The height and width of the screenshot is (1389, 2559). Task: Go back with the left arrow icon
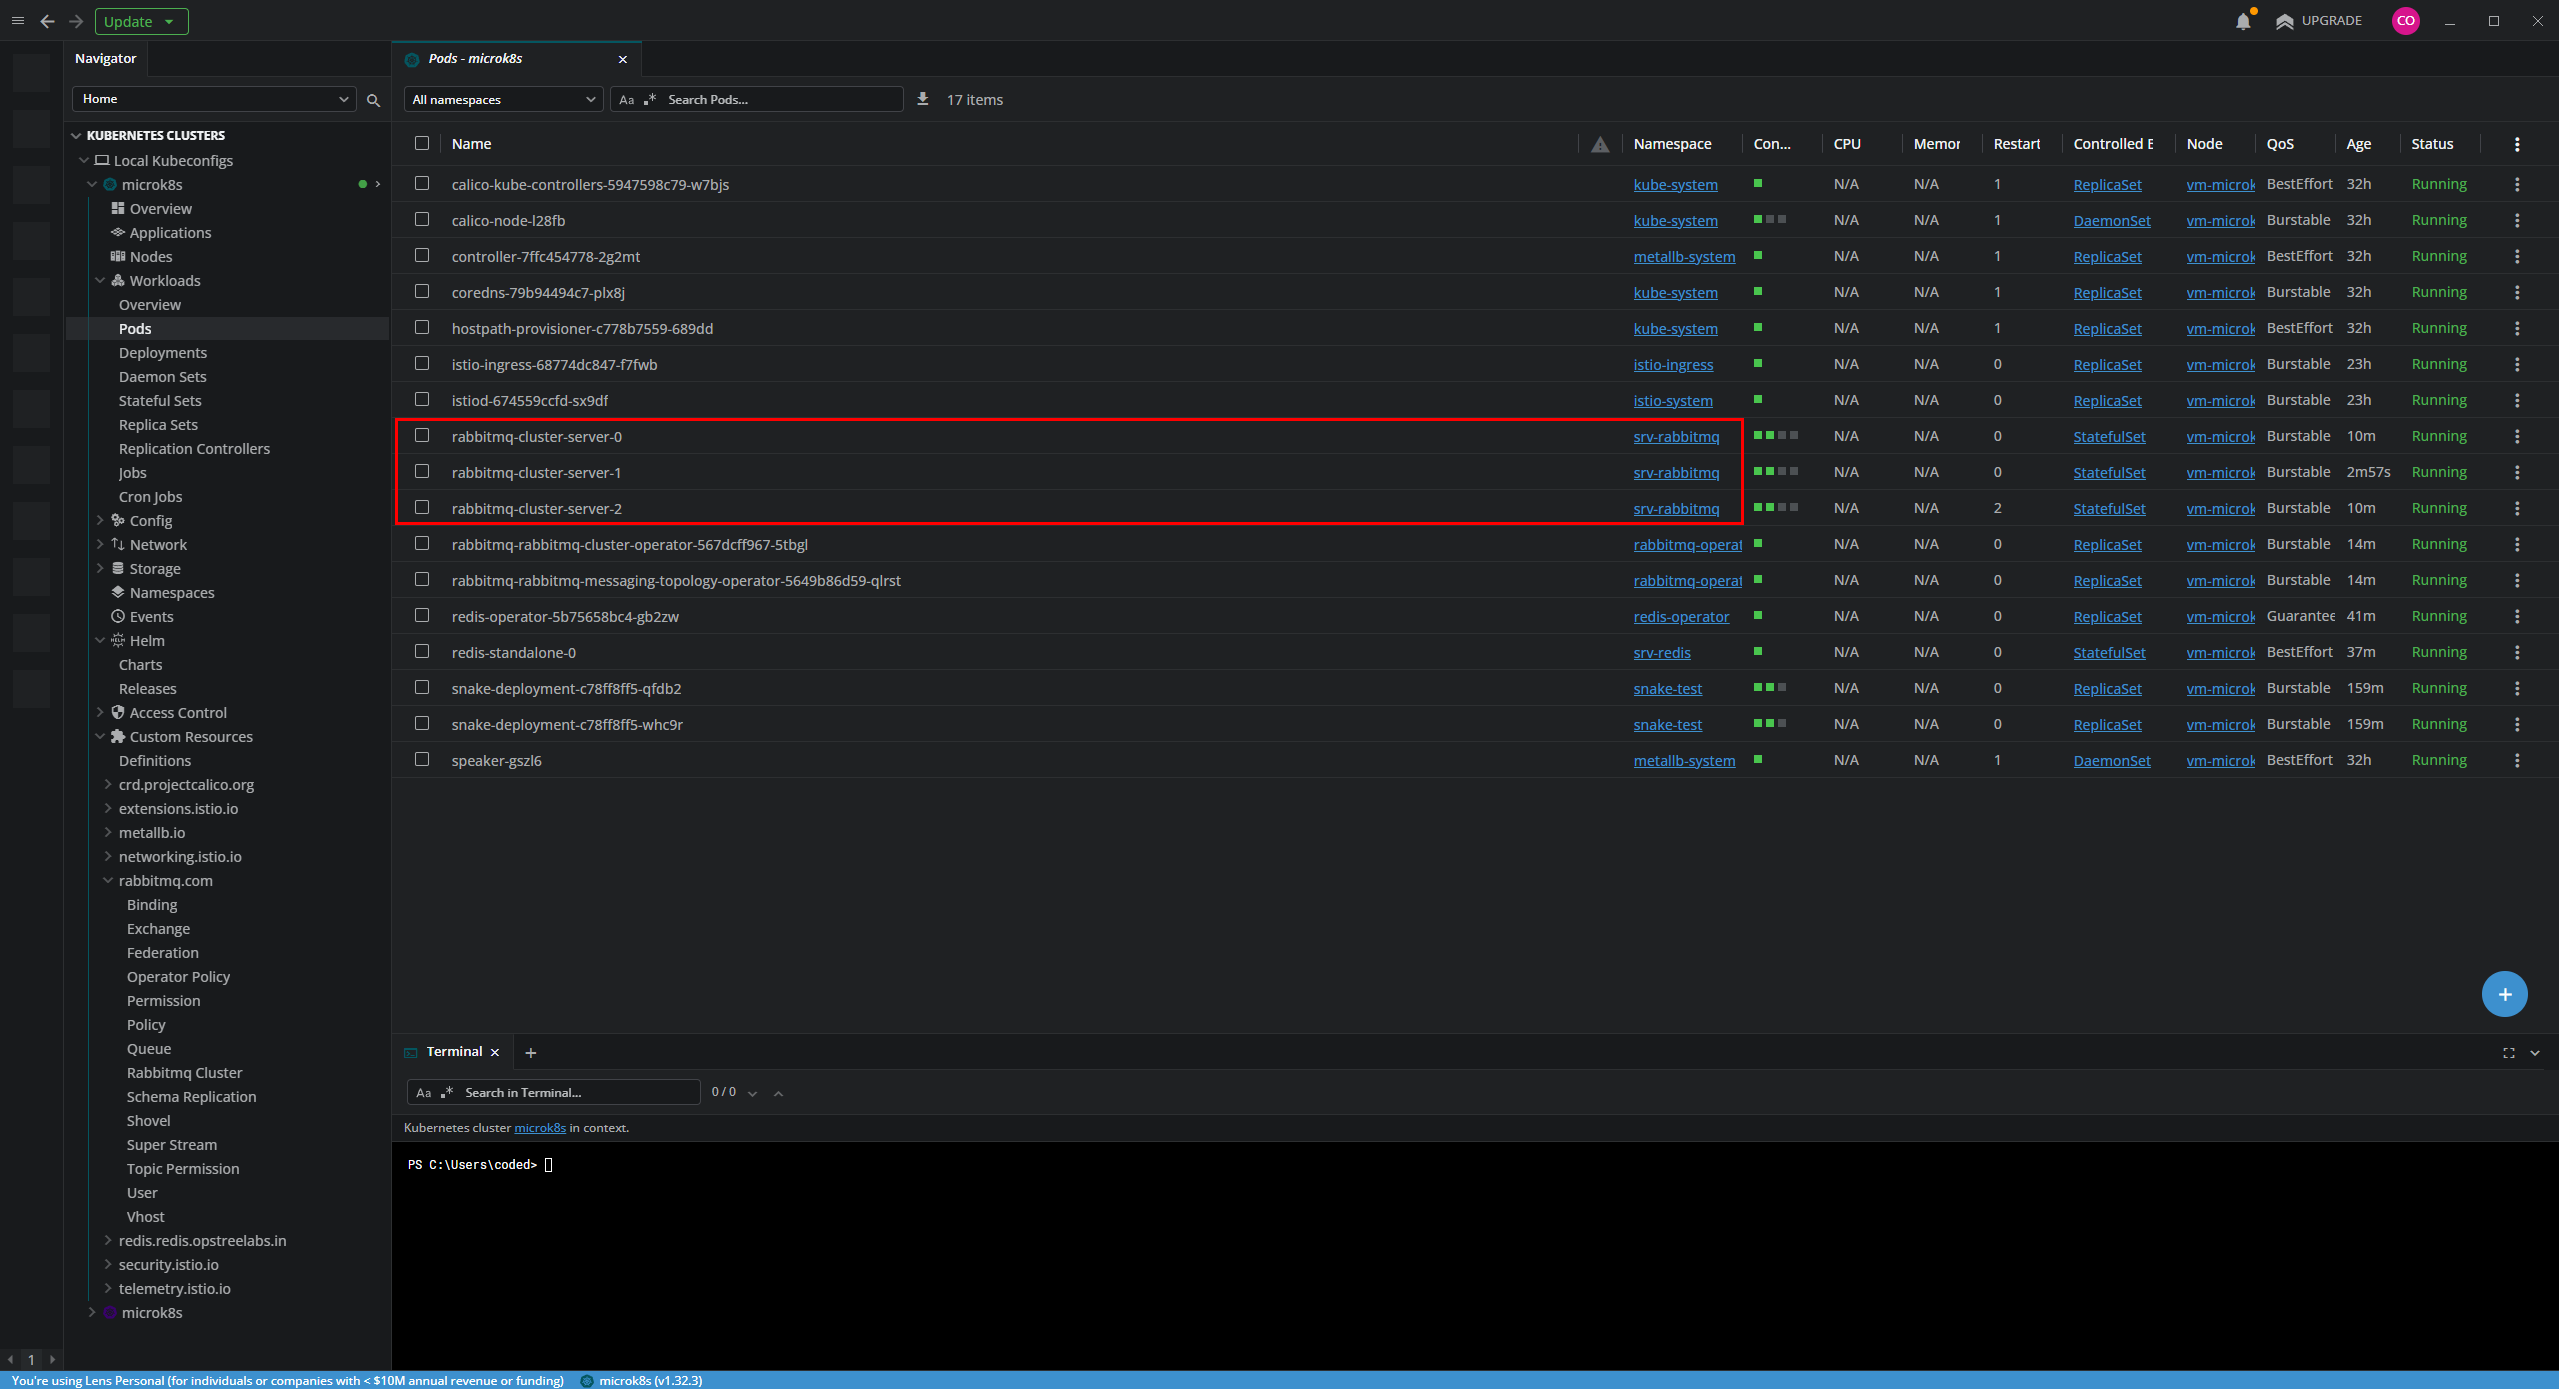point(47,21)
